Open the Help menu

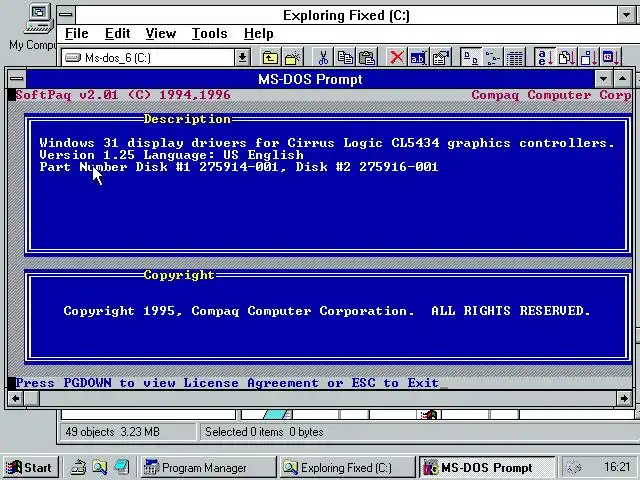coord(258,33)
